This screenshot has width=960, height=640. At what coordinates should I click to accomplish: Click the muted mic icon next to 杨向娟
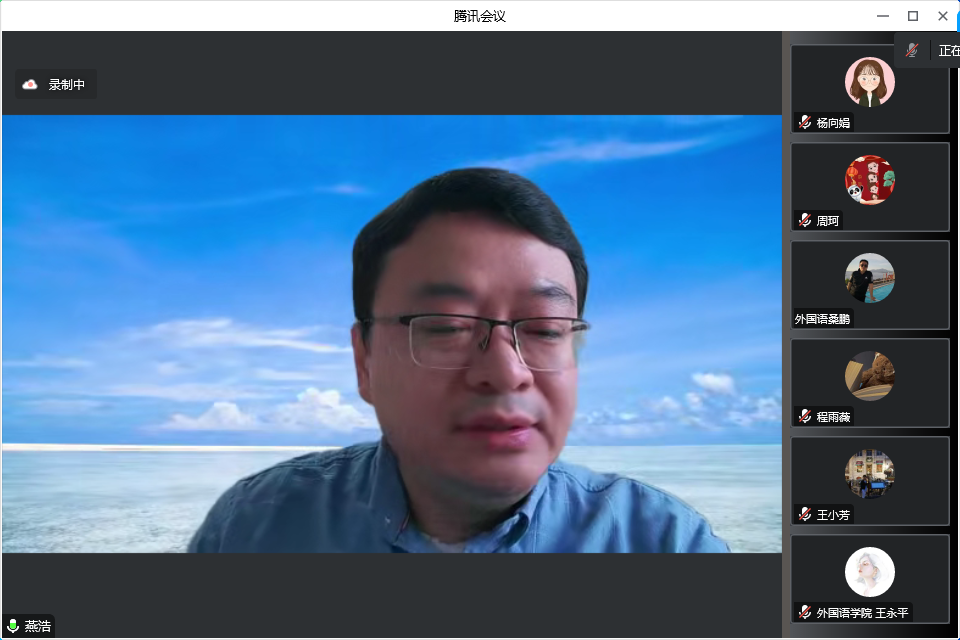click(x=805, y=122)
